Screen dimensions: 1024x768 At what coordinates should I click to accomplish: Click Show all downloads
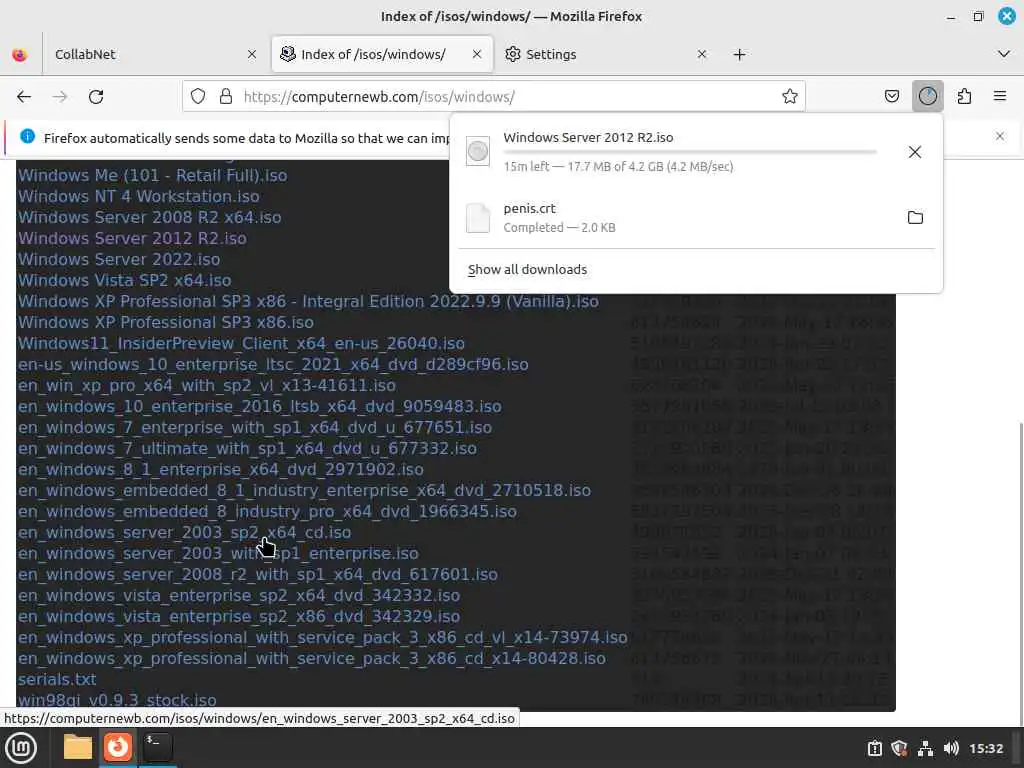pos(527,270)
